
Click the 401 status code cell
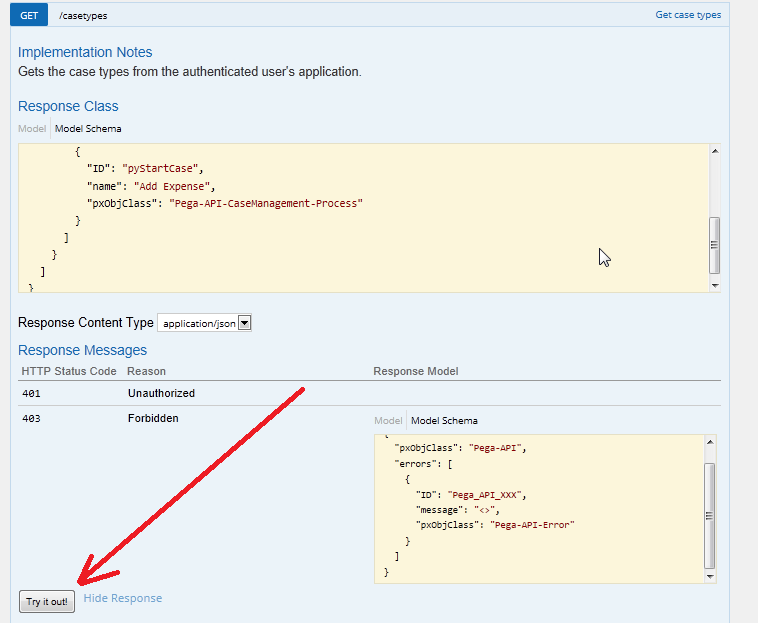(x=31, y=393)
